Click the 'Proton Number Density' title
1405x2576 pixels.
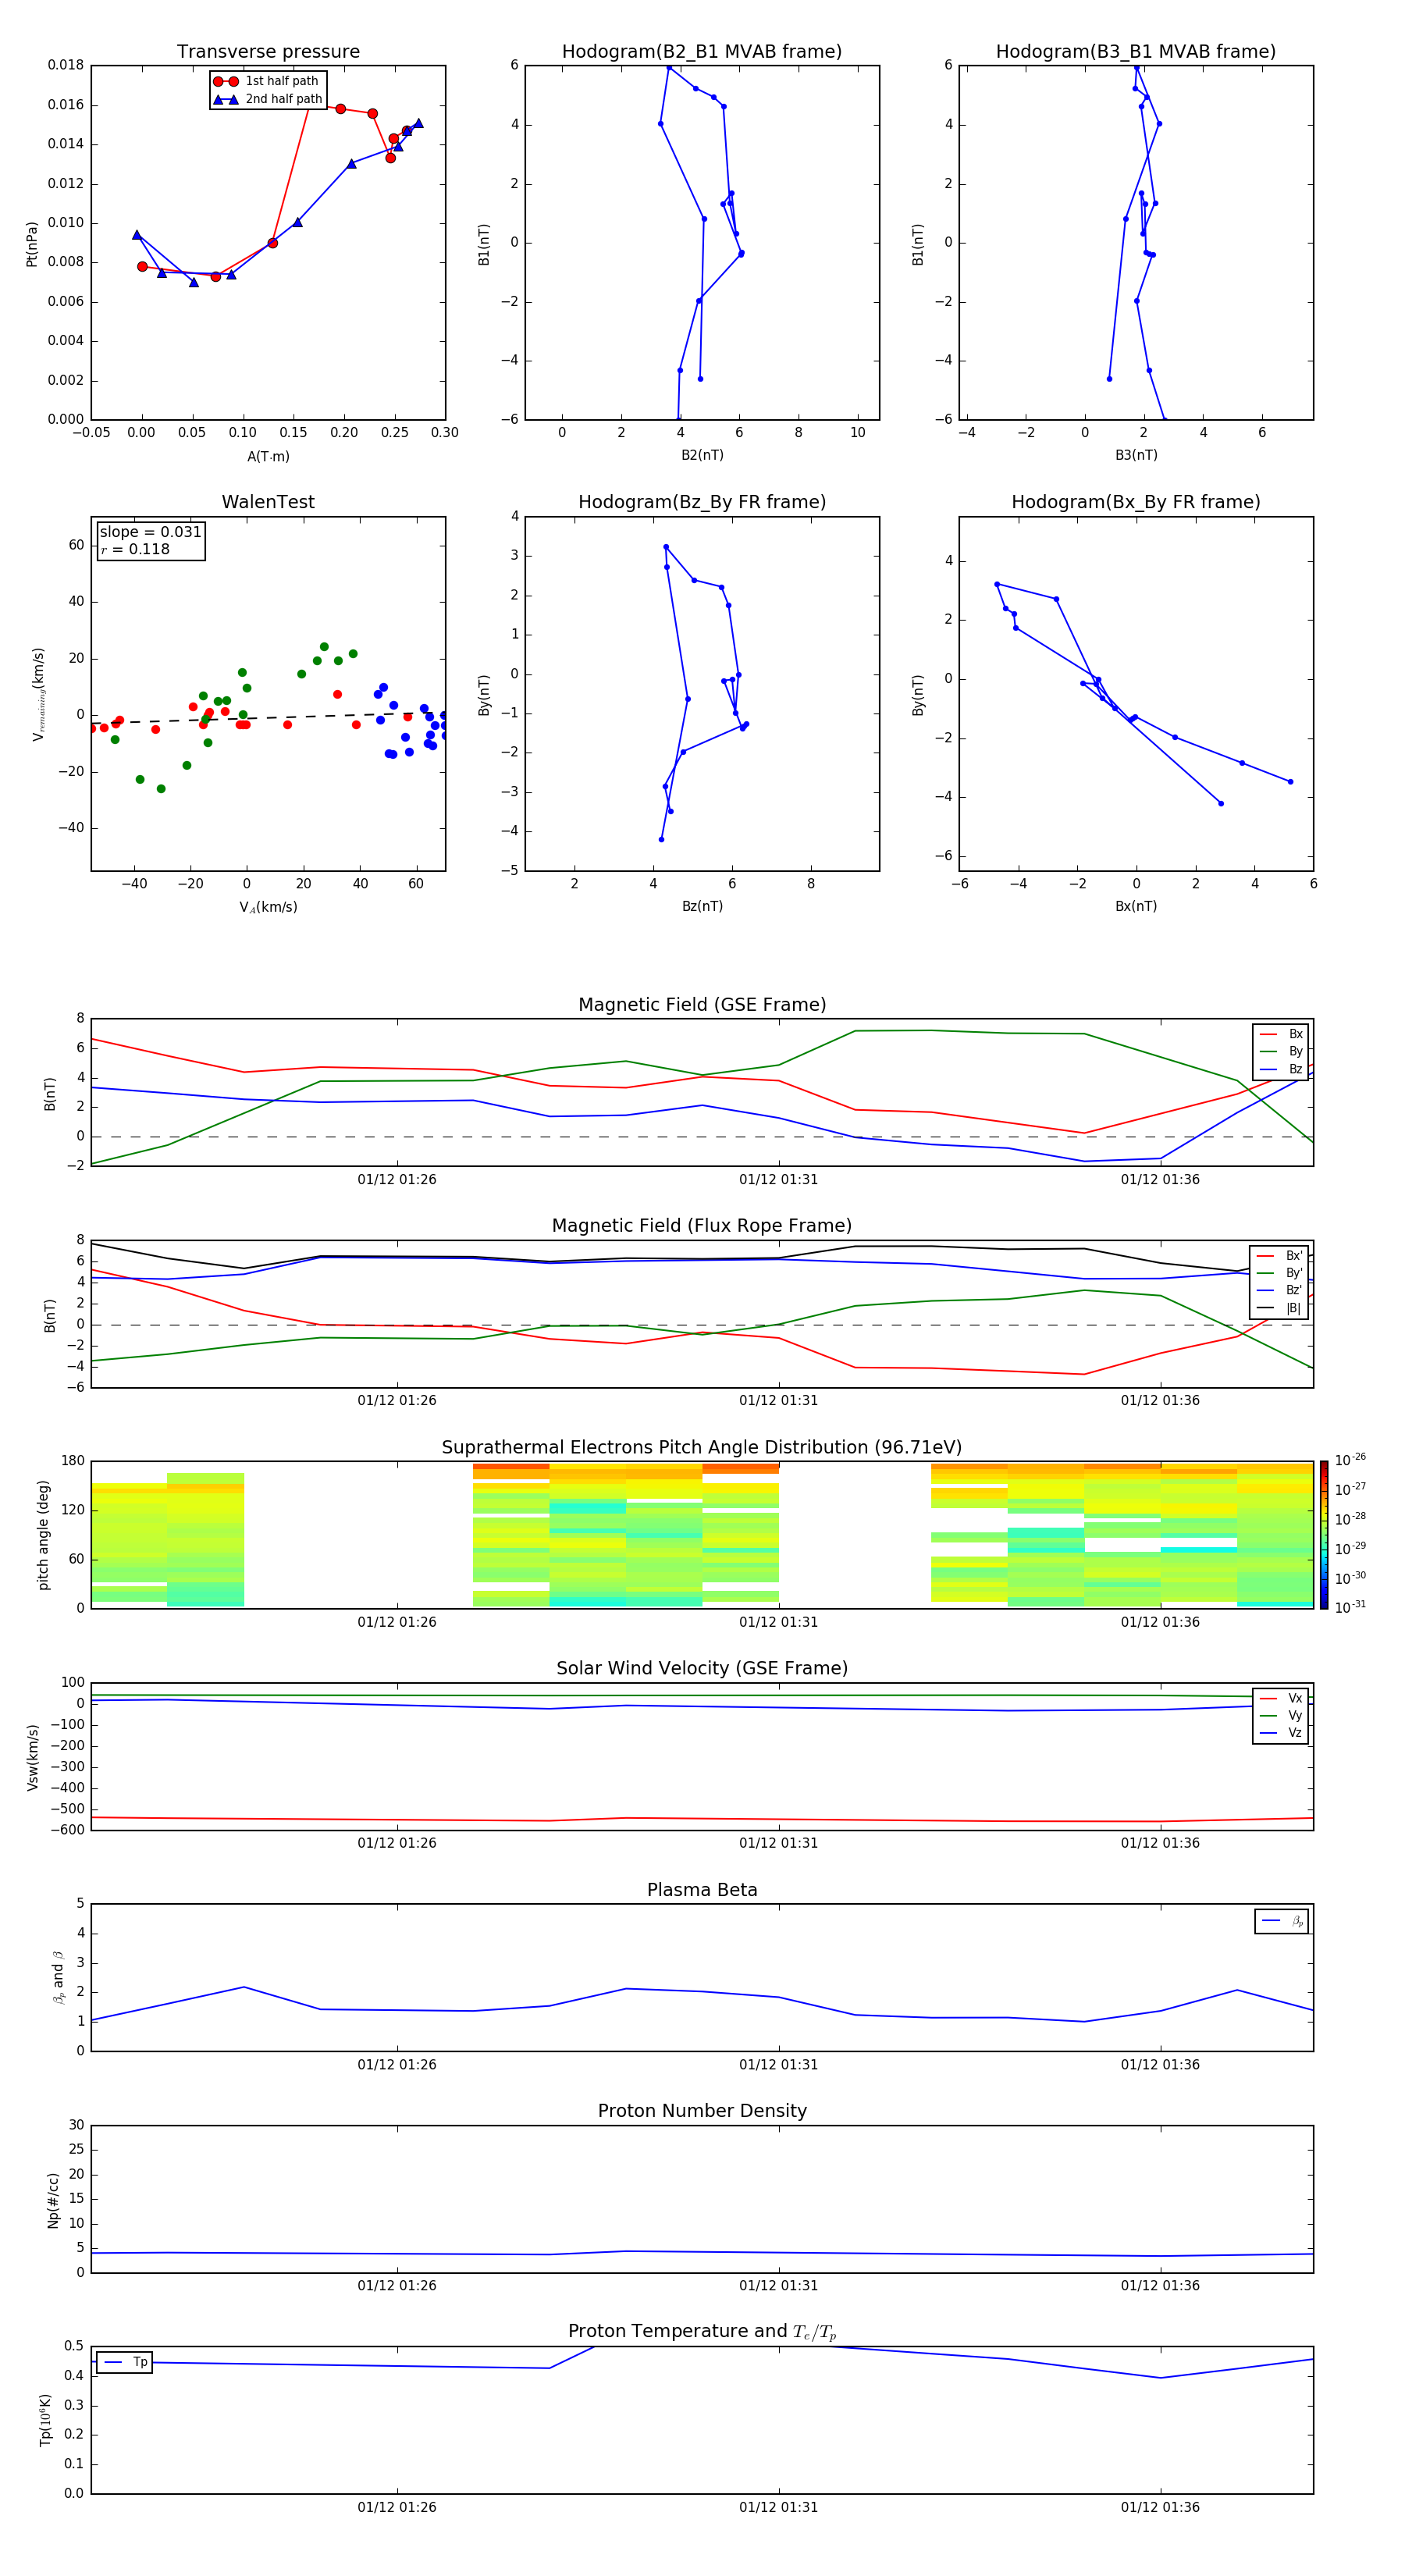702,2112
